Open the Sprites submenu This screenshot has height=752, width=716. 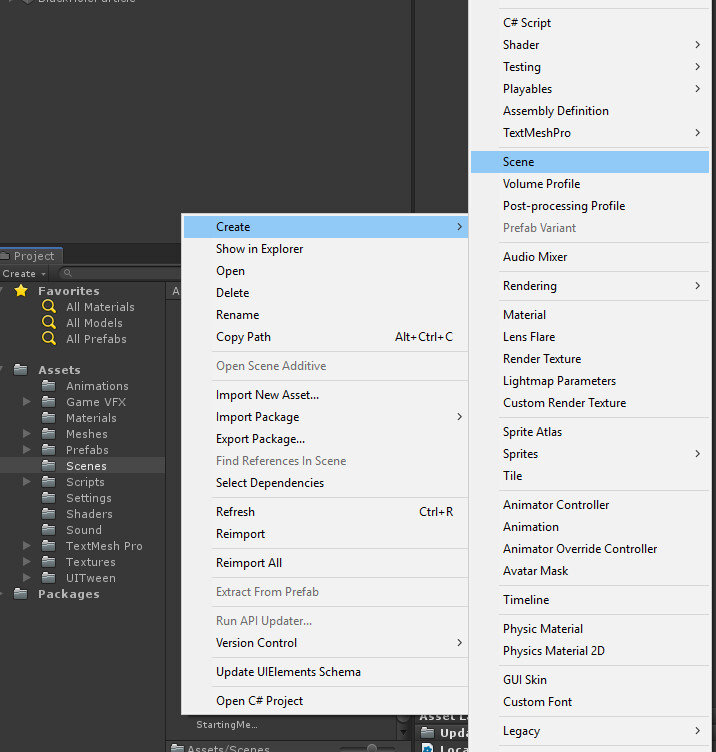pyautogui.click(x=590, y=454)
